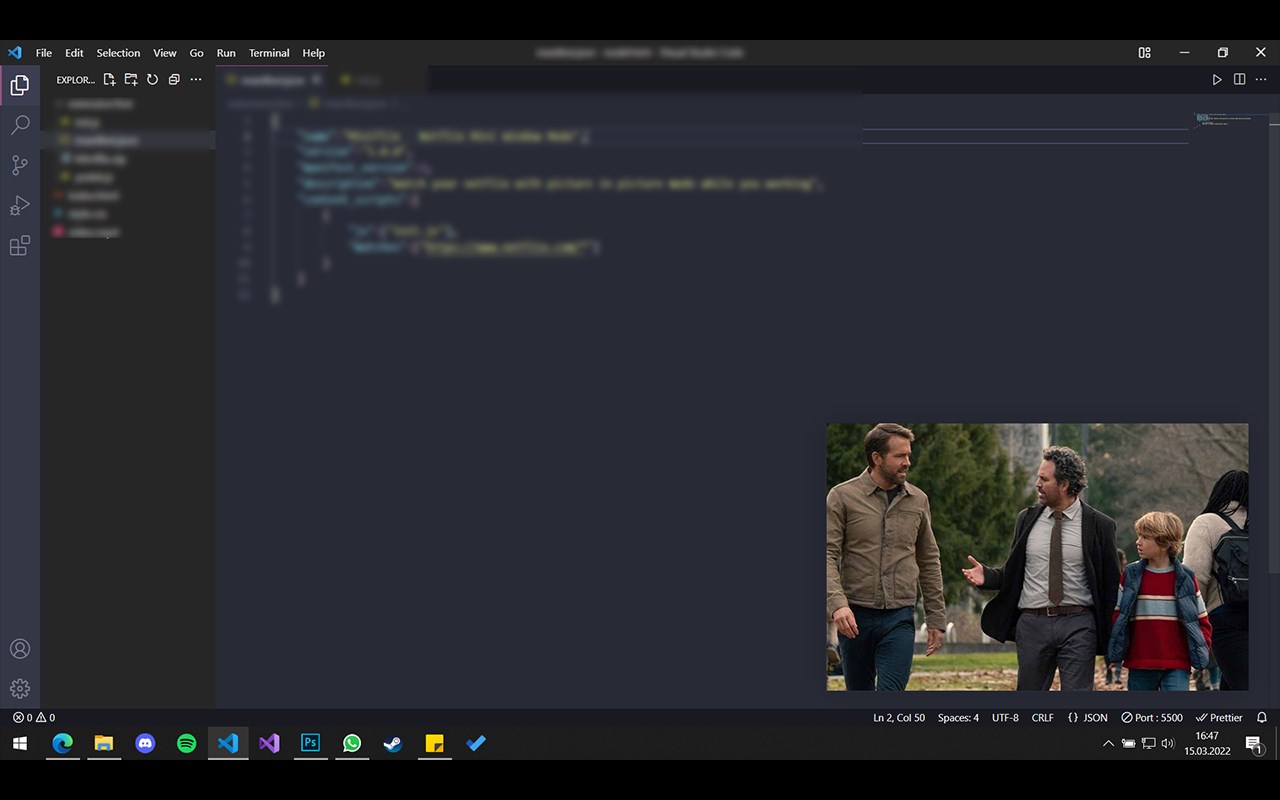This screenshot has width=1280, height=800.
Task: Open the Run and Debug view
Action: [20, 205]
